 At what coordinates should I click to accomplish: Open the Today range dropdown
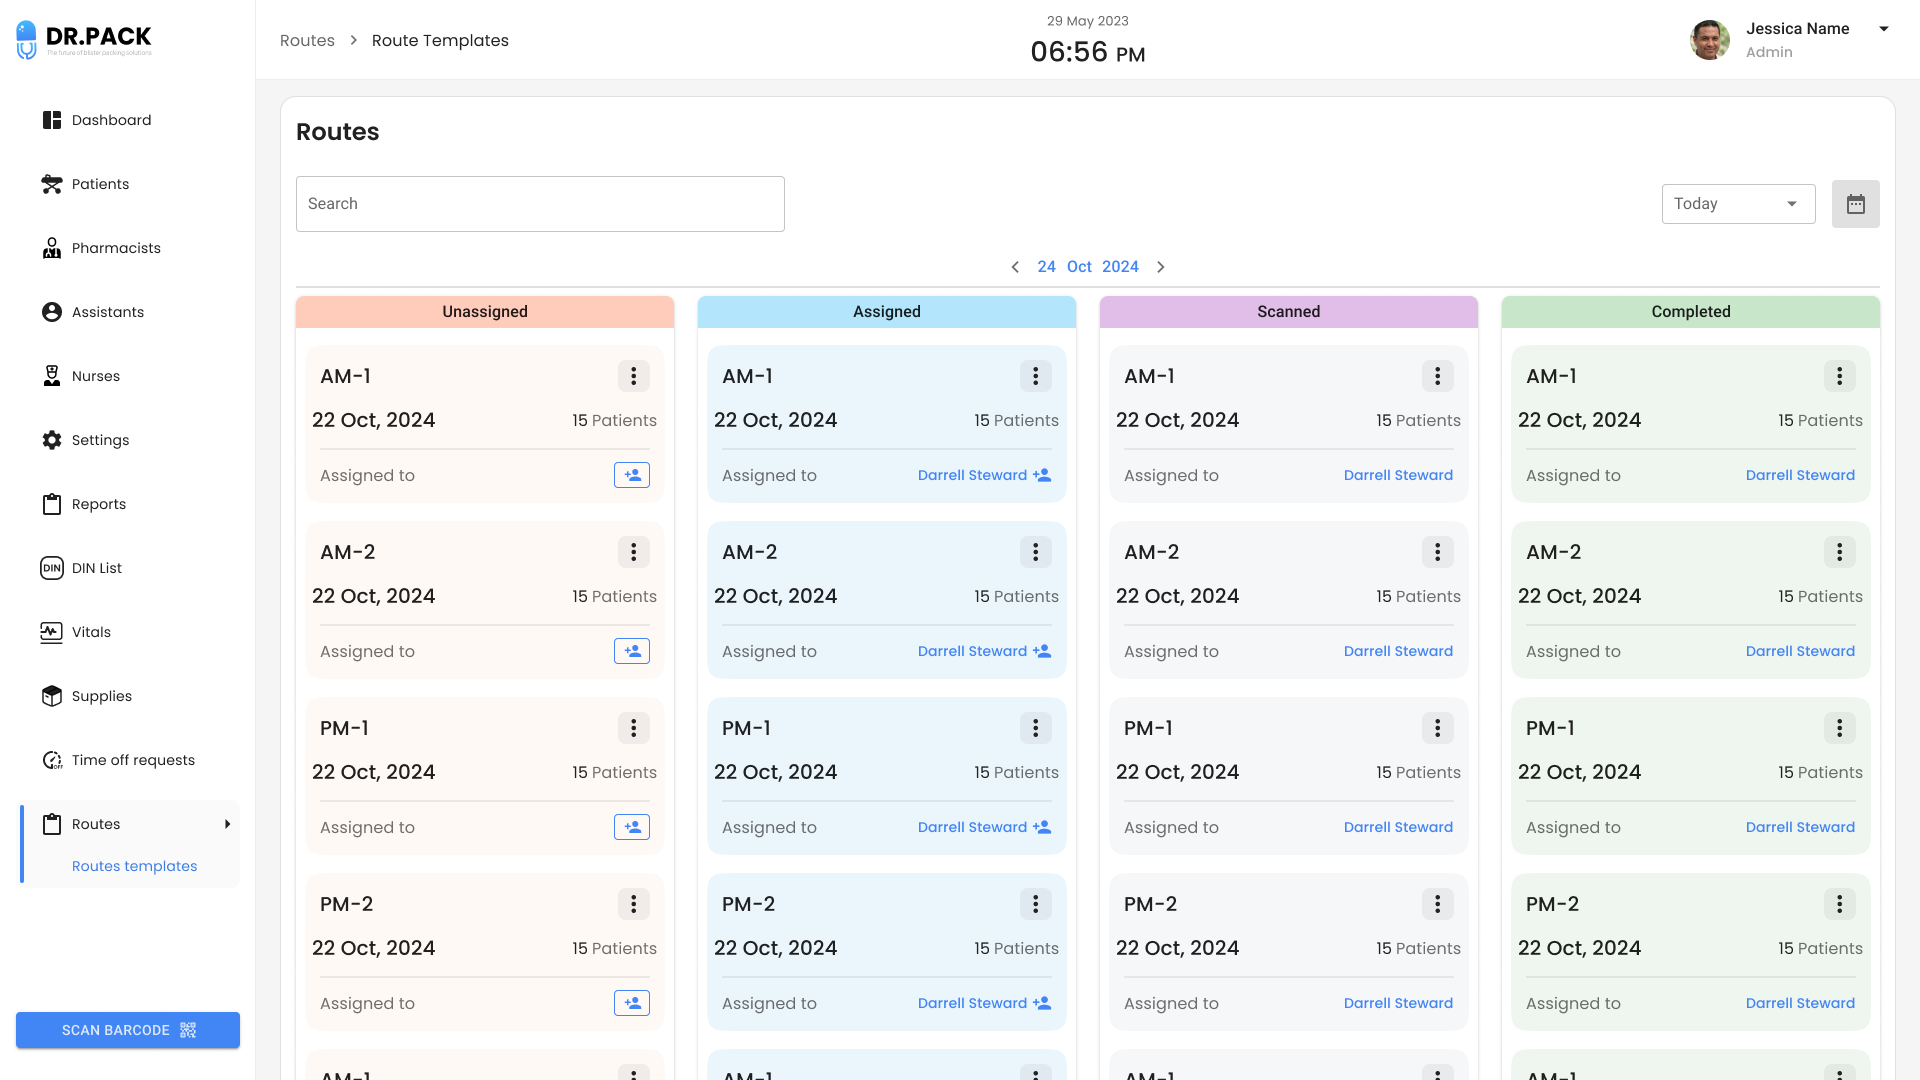click(x=1738, y=204)
